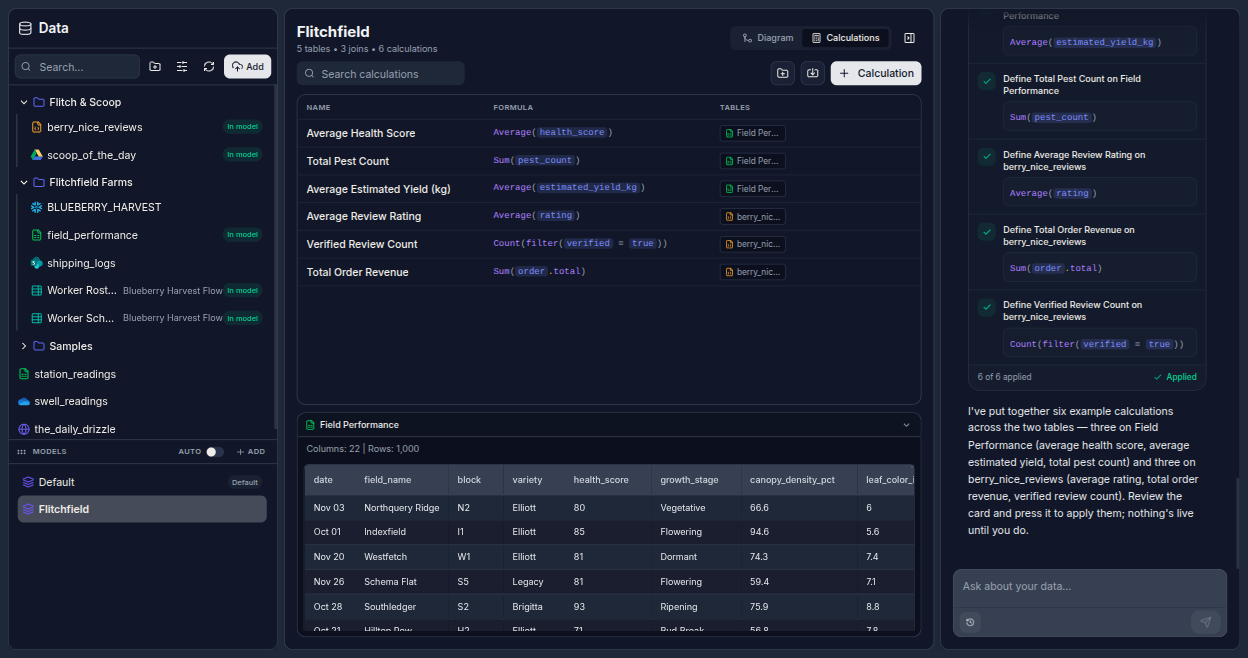1248x658 pixels.
Task: Switch to the Calculations tab
Action: [x=845, y=38]
